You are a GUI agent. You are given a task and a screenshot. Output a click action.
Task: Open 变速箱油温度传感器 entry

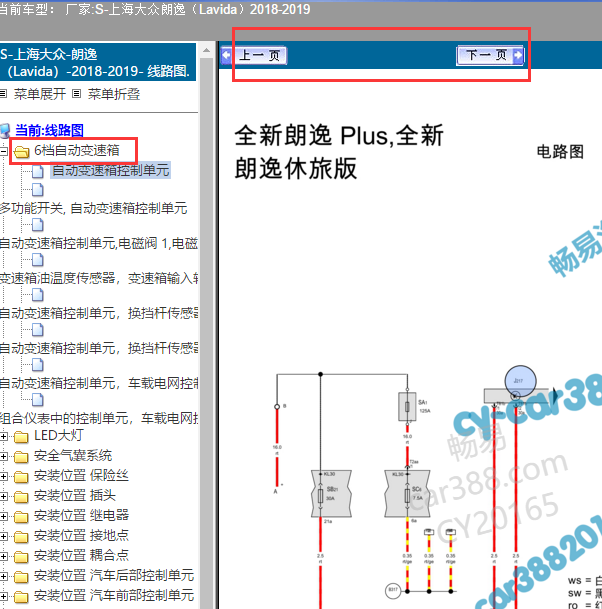click(99, 278)
